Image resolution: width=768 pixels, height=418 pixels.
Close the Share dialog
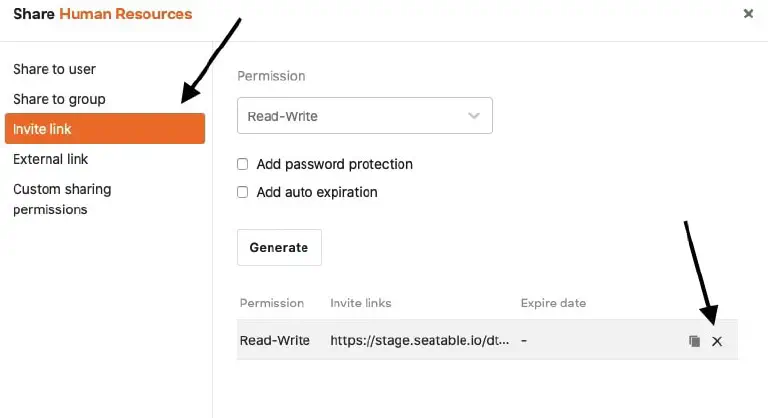point(748,14)
